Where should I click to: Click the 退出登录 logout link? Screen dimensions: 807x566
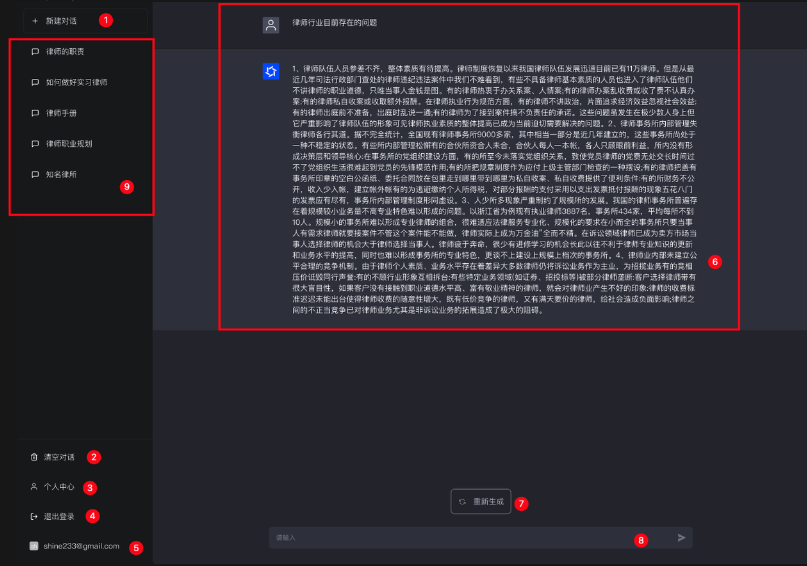click(x=60, y=517)
